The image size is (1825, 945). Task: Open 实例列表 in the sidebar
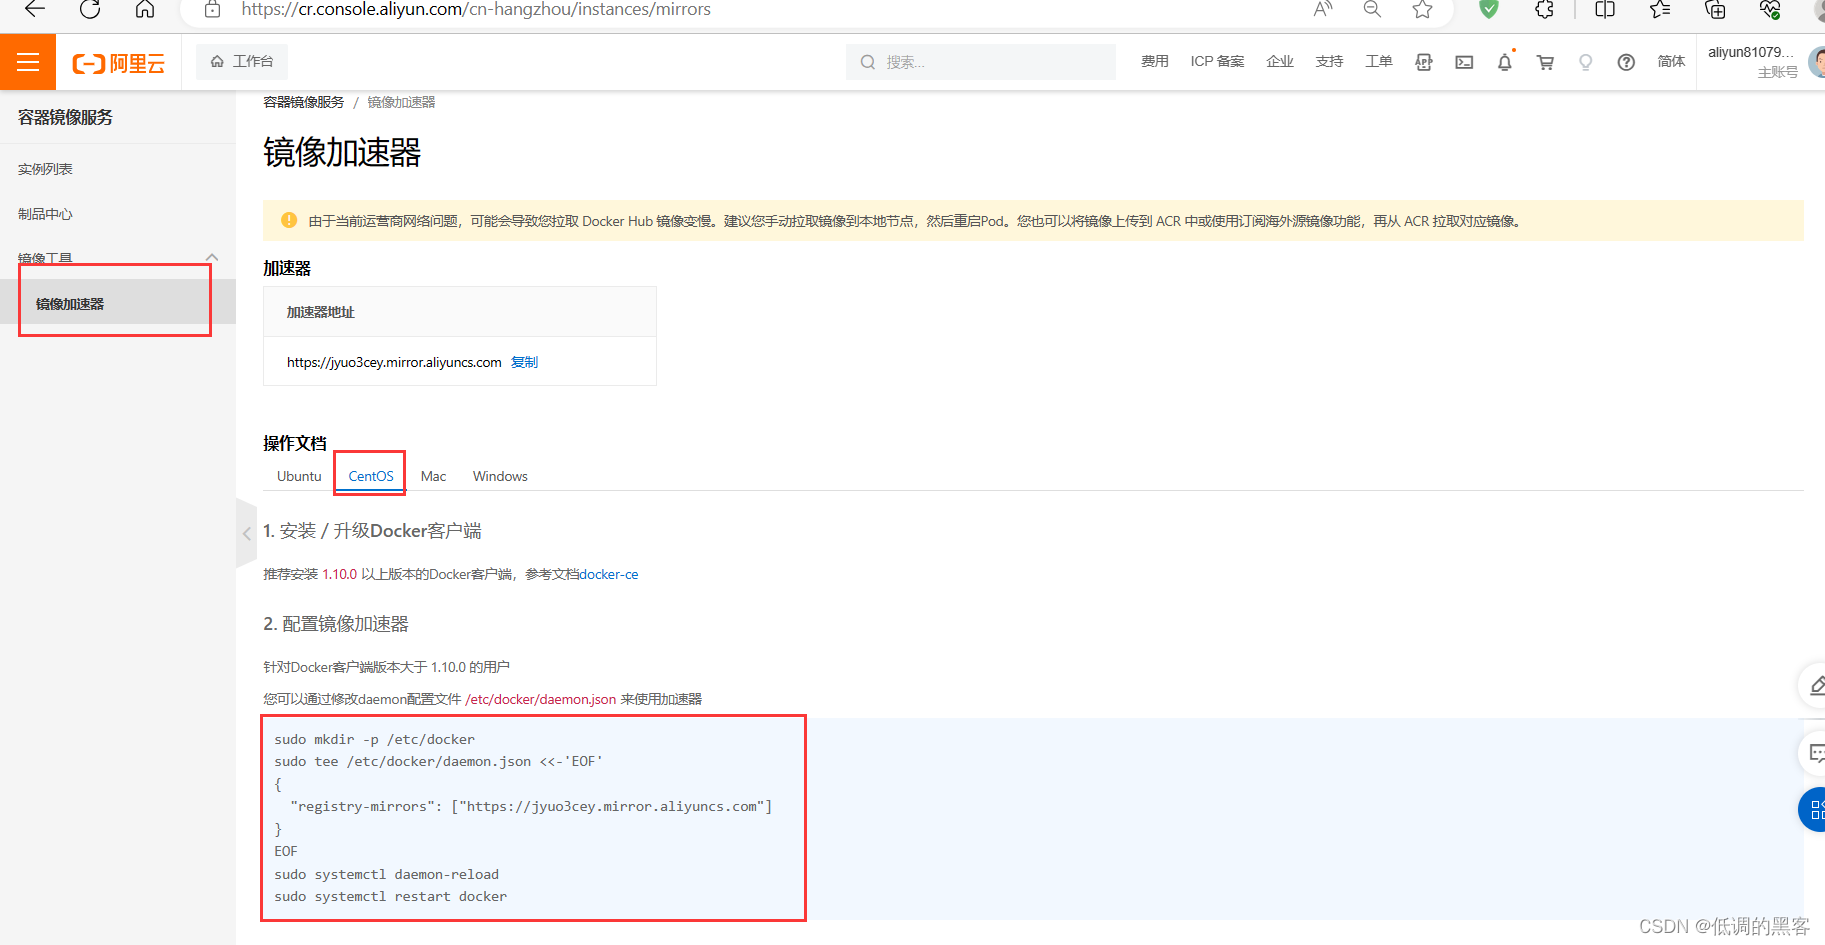pyautogui.click(x=45, y=169)
